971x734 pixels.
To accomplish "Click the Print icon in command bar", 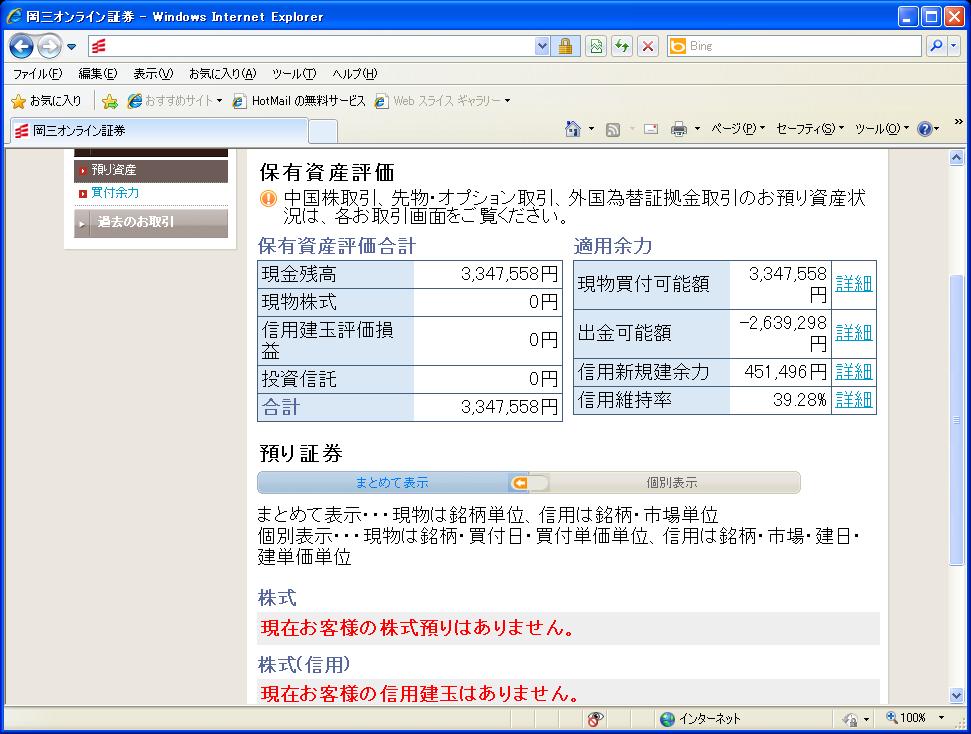I will click(679, 129).
